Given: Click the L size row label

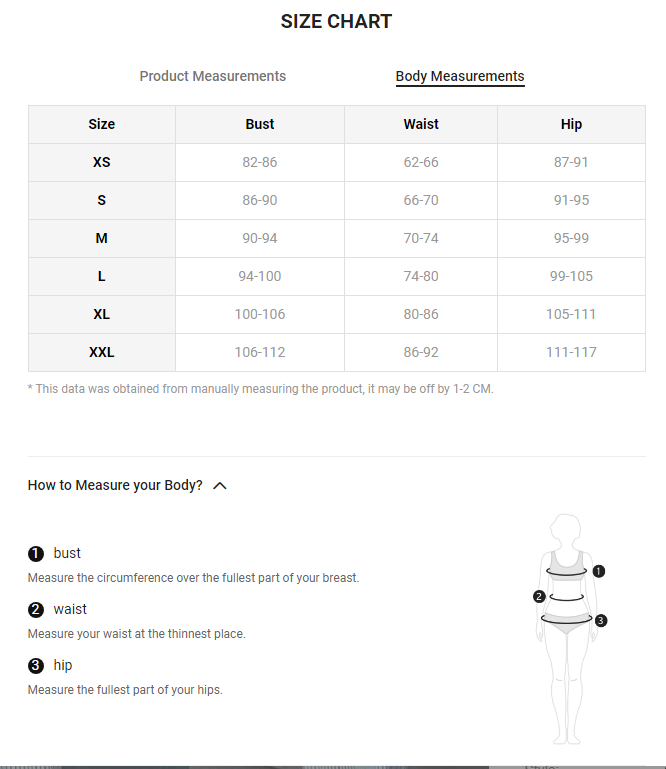Looking at the screenshot, I should point(102,276).
